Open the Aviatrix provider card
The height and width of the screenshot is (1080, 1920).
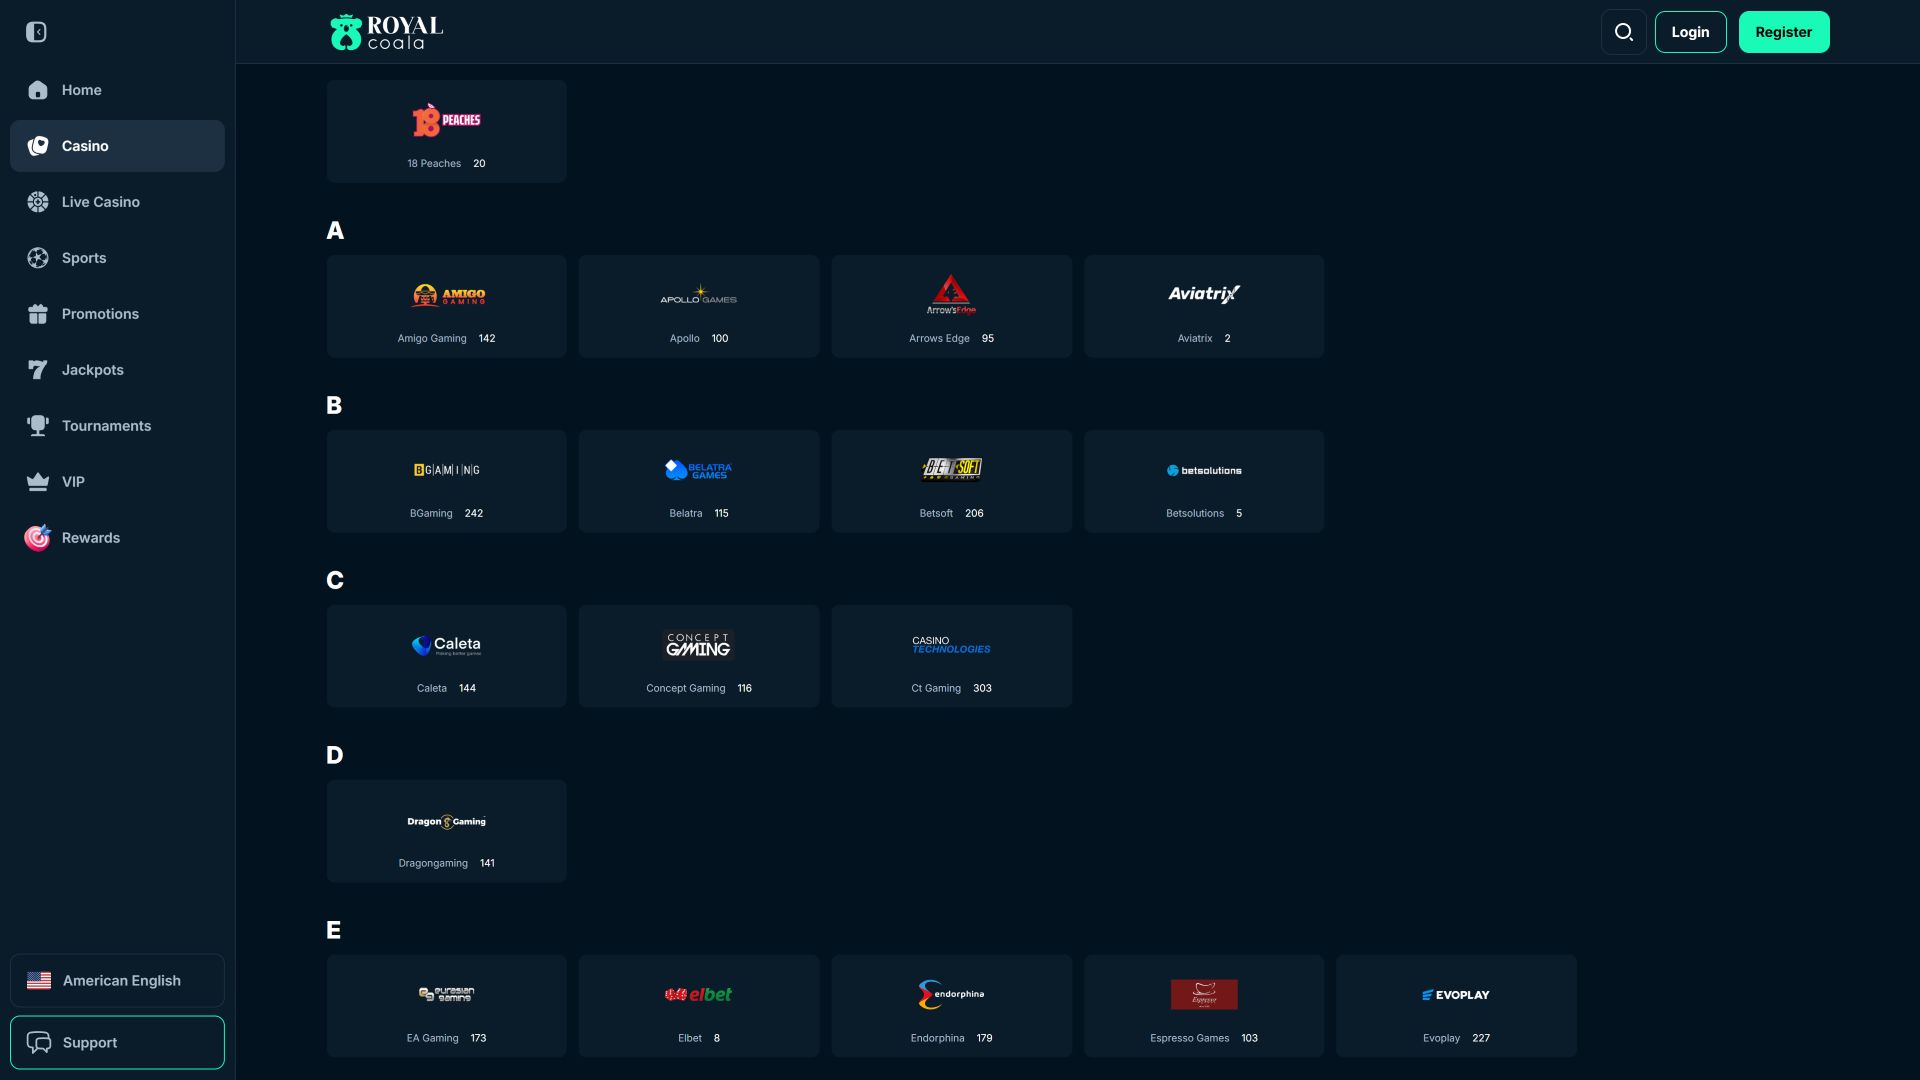pyautogui.click(x=1204, y=306)
